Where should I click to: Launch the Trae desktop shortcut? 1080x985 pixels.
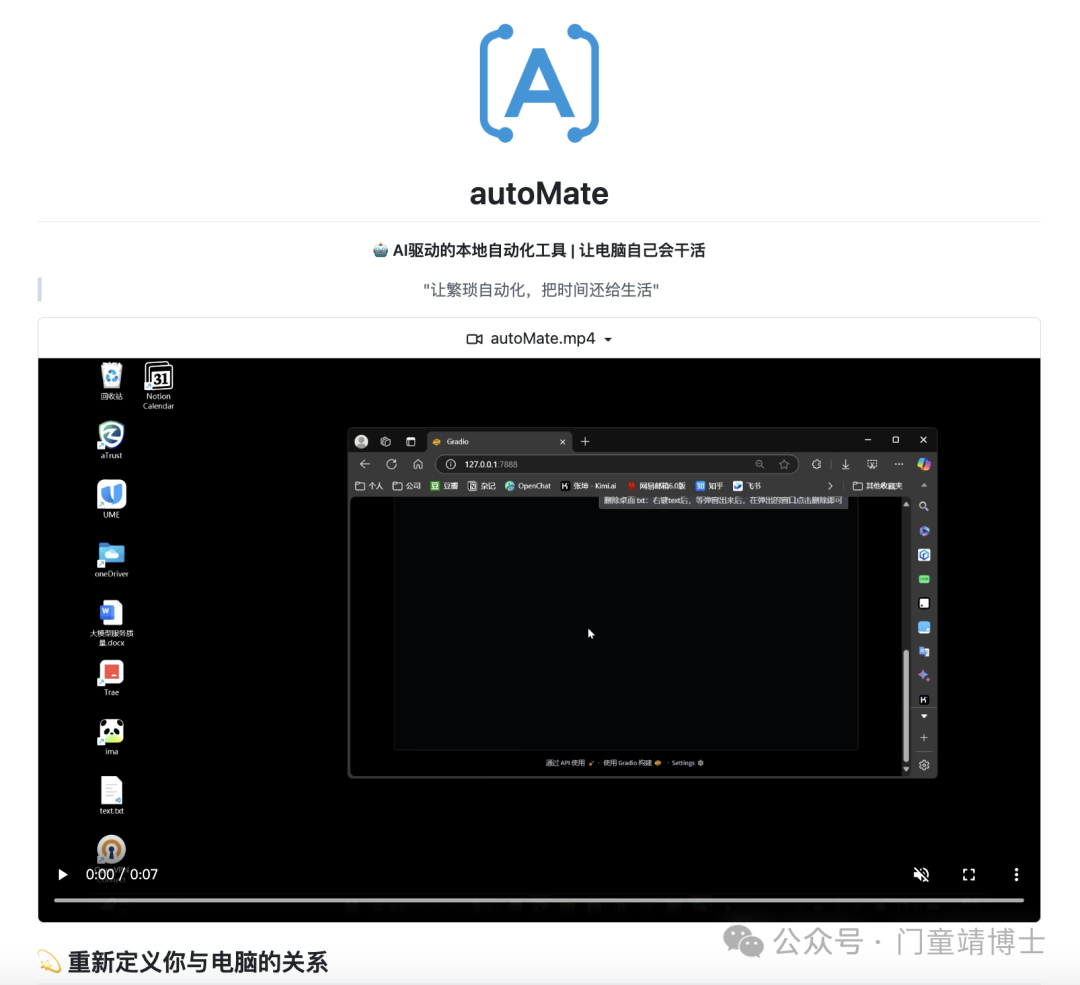point(112,678)
